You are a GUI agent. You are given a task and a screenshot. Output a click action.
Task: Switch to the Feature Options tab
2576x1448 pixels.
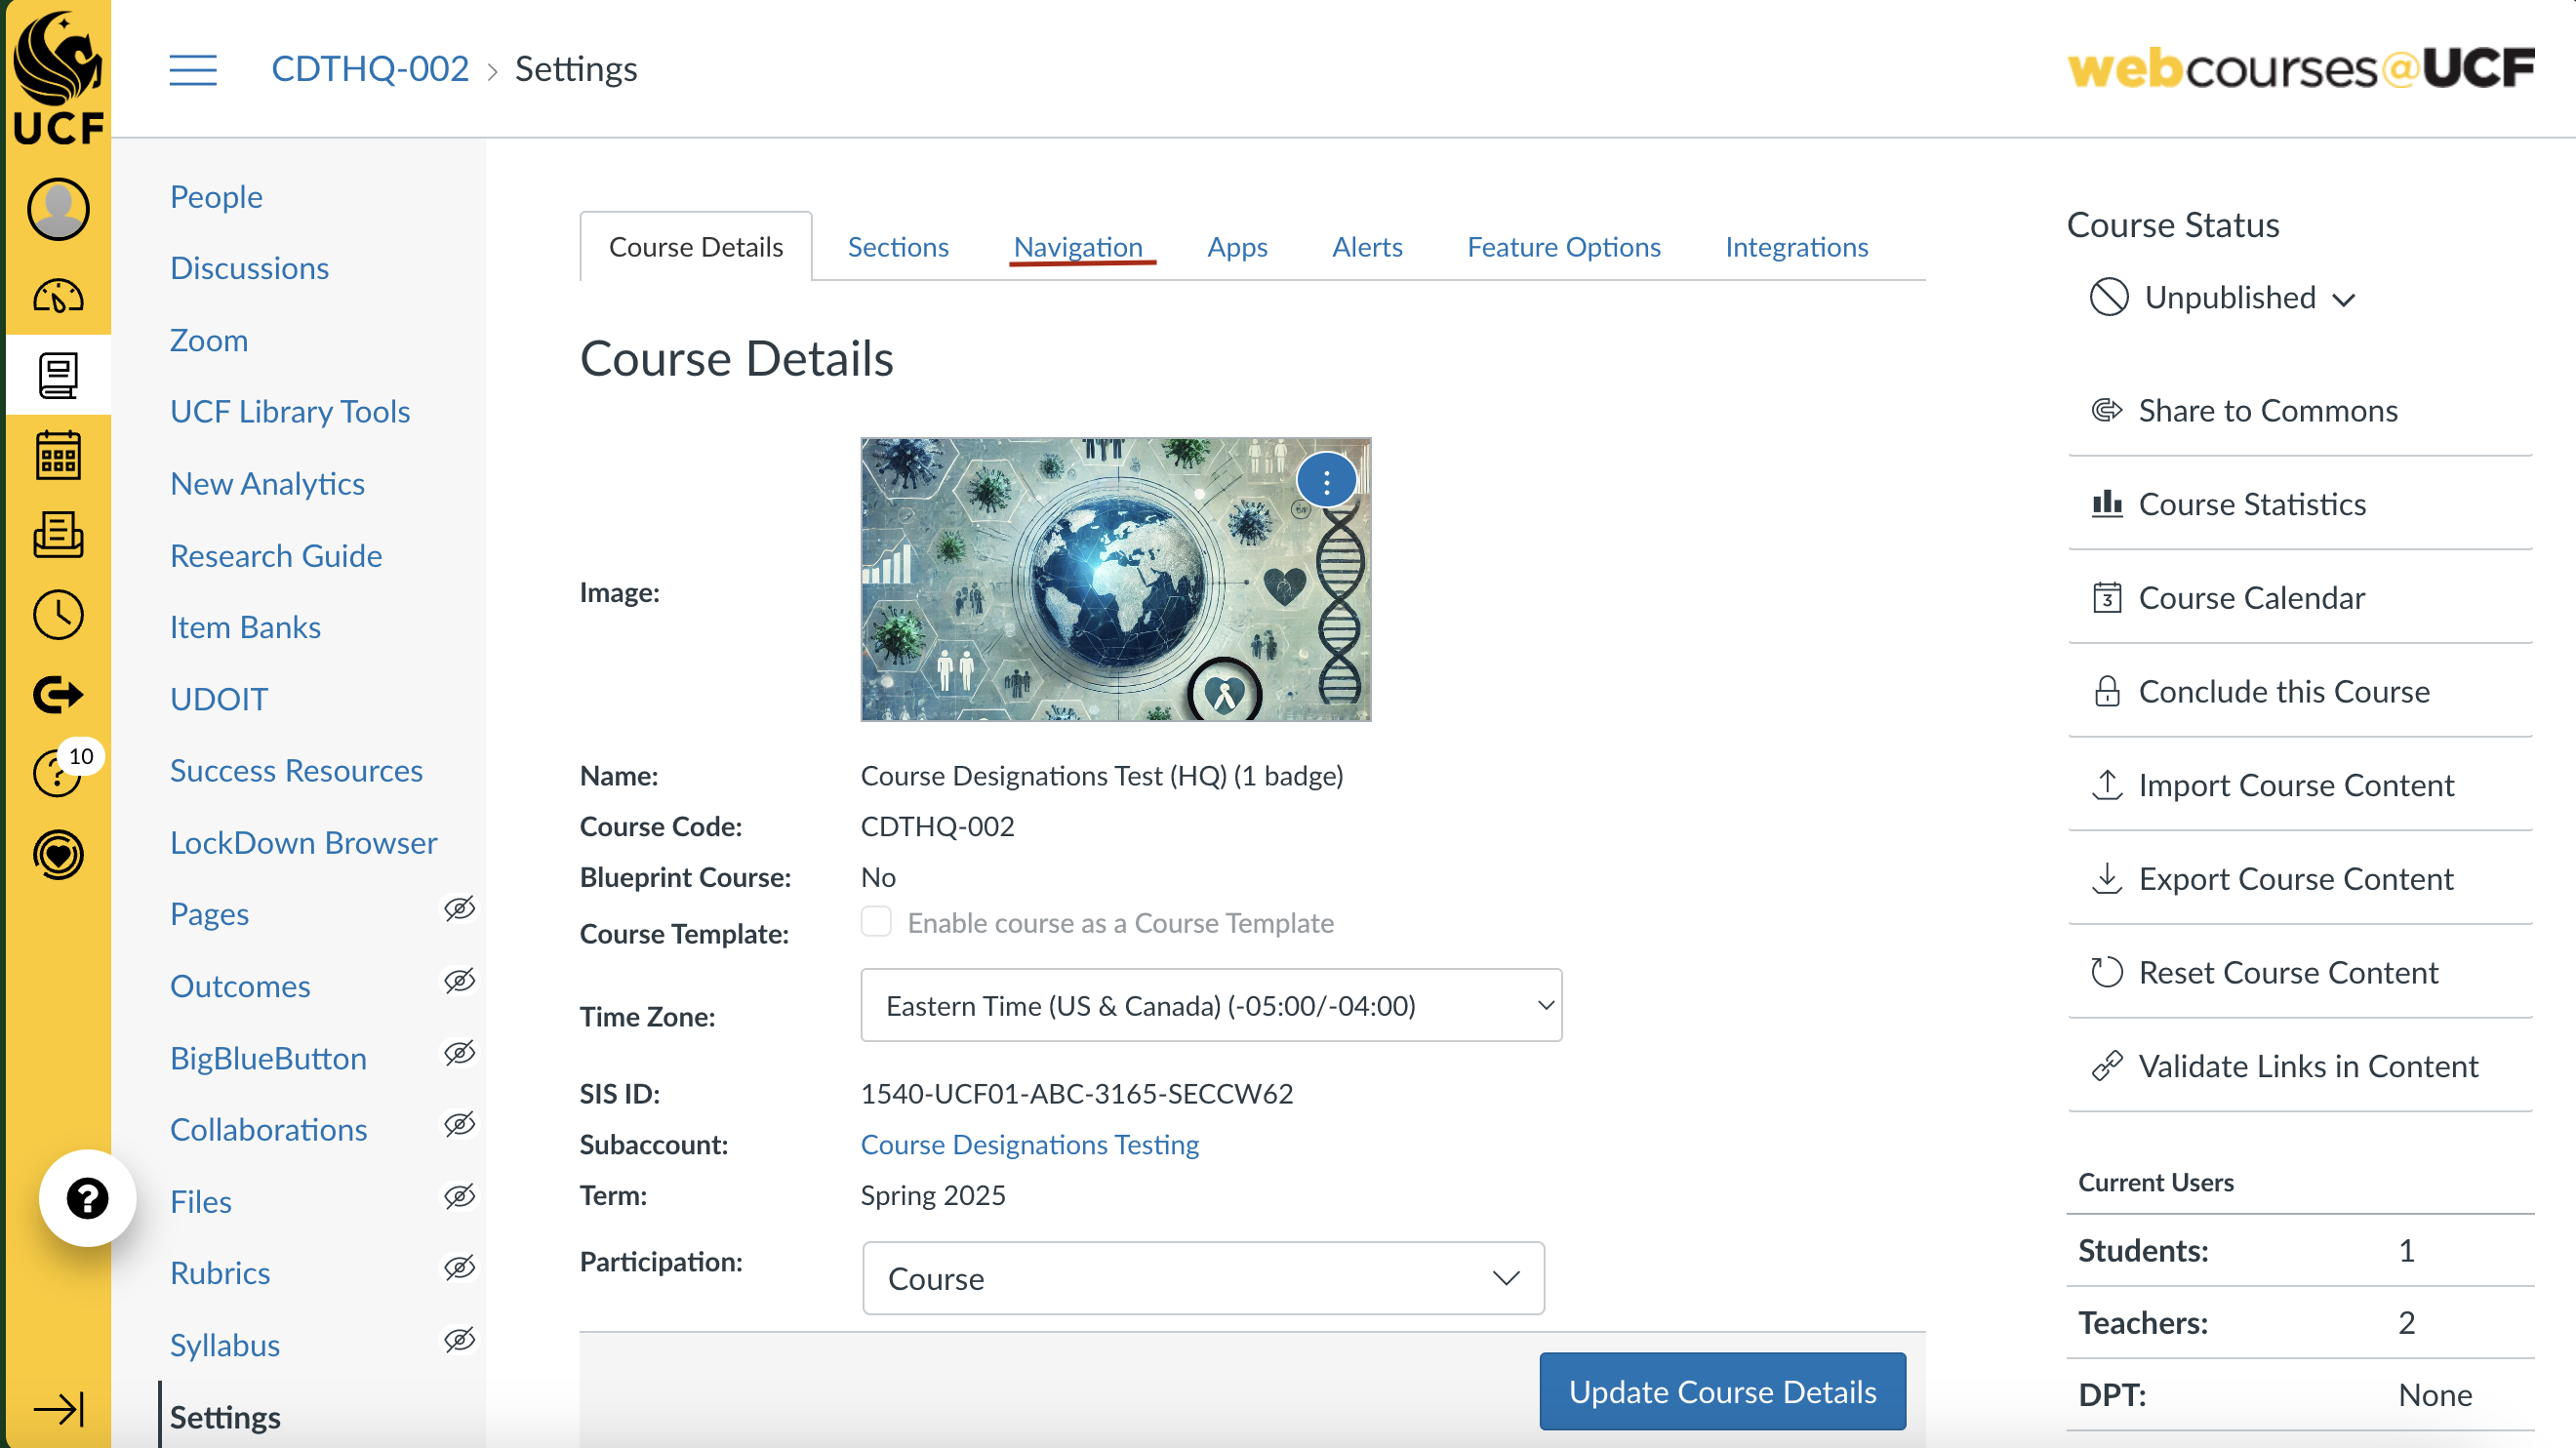click(1563, 247)
